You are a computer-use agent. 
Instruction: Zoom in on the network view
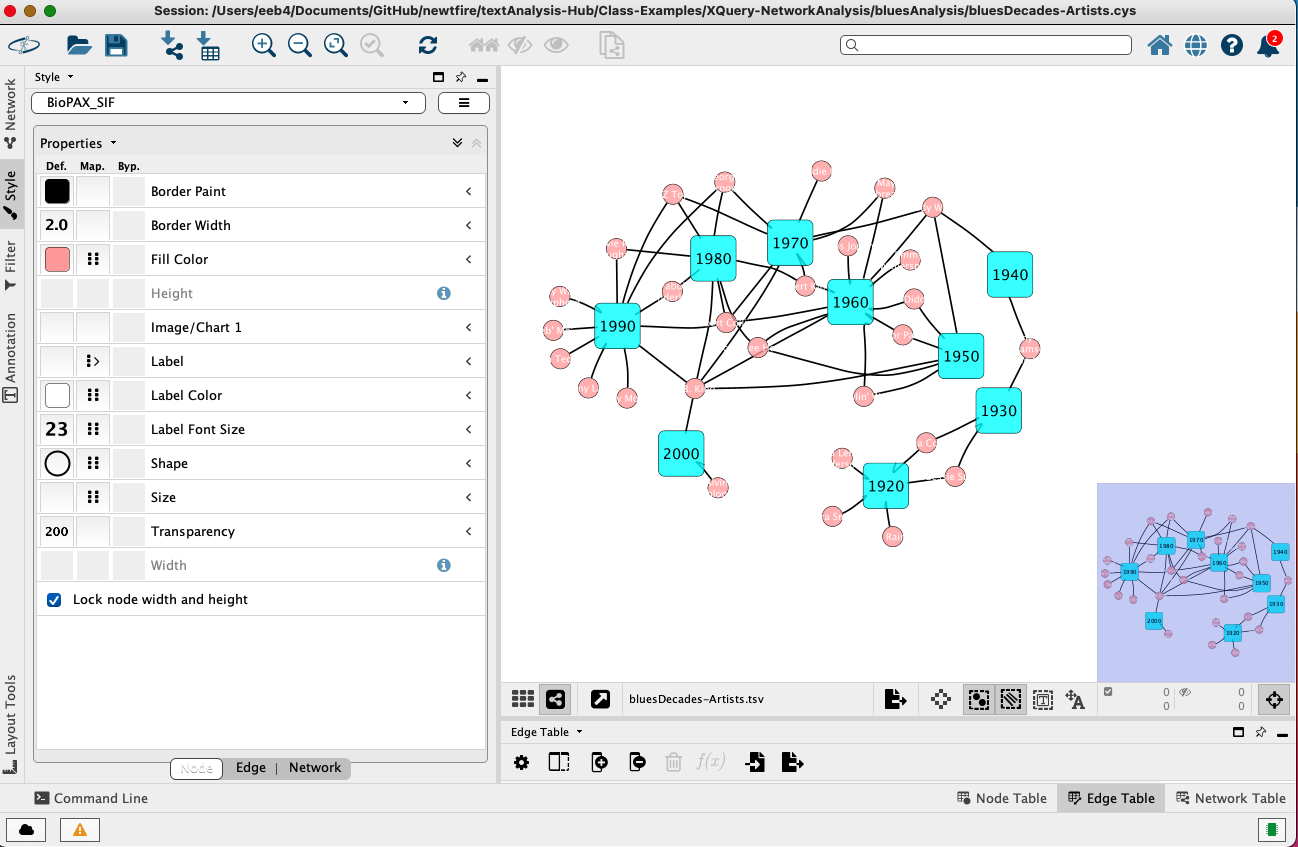[263, 45]
